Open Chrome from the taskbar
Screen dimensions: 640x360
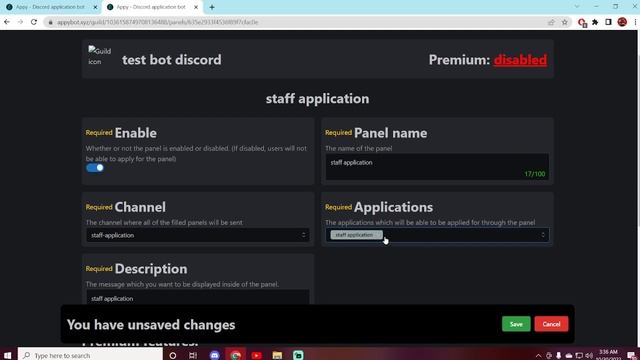tap(236, 355)
